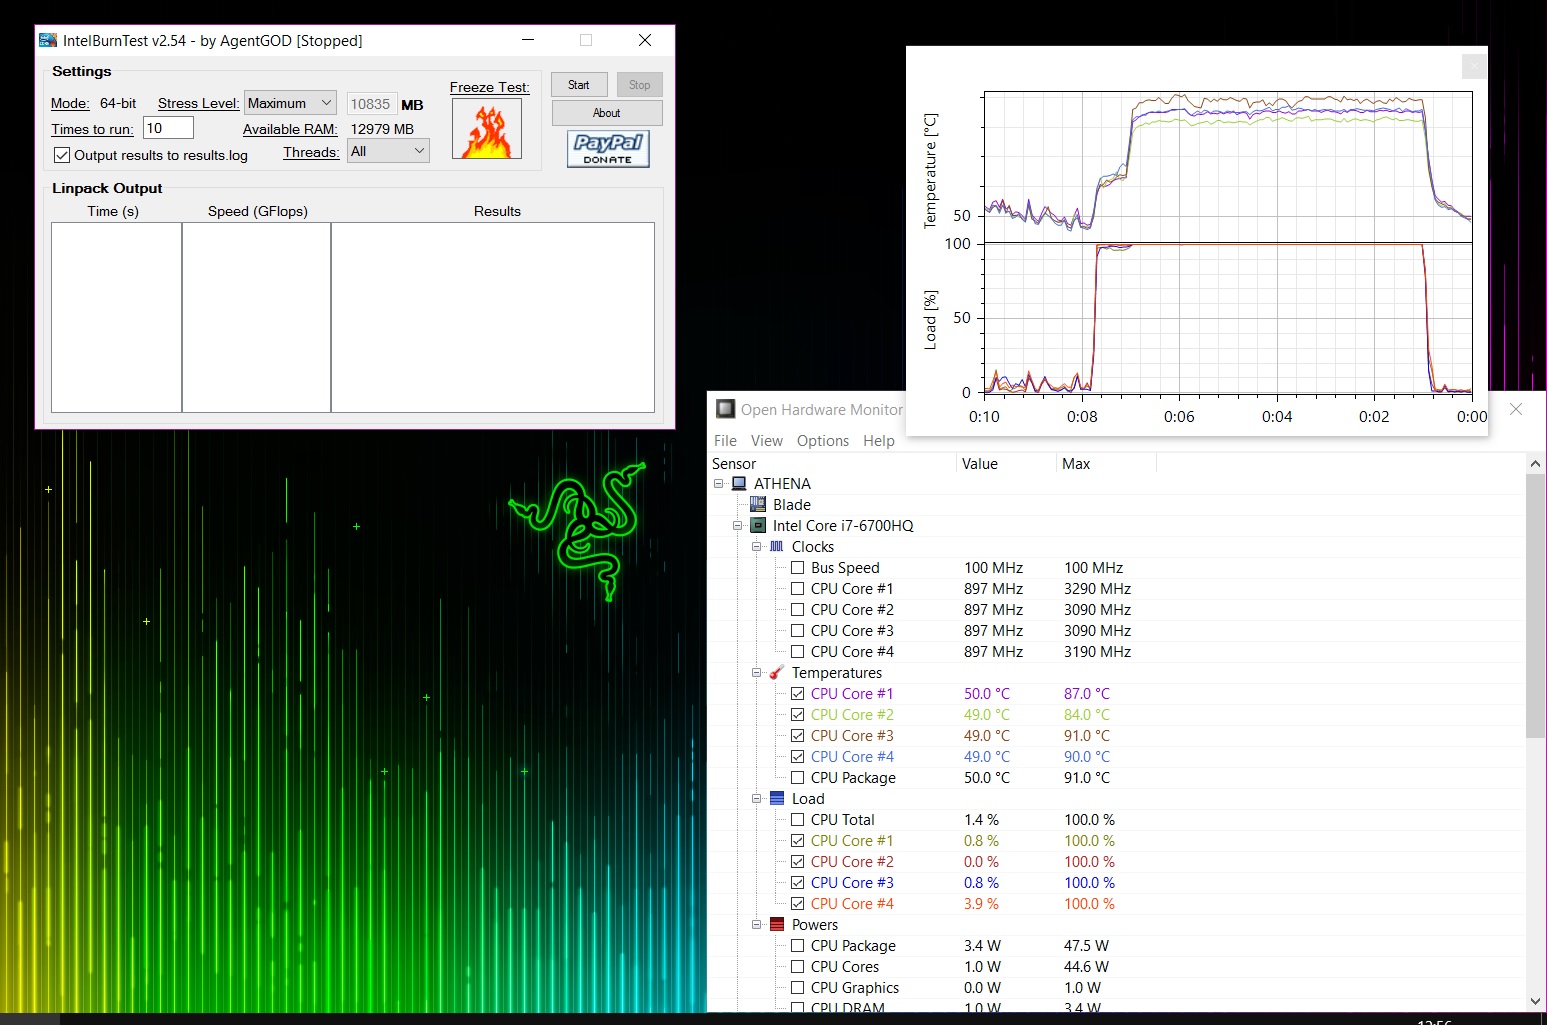
Task: Click the 91.0 °C CPU Package max value
Action: click(1087, 778)
